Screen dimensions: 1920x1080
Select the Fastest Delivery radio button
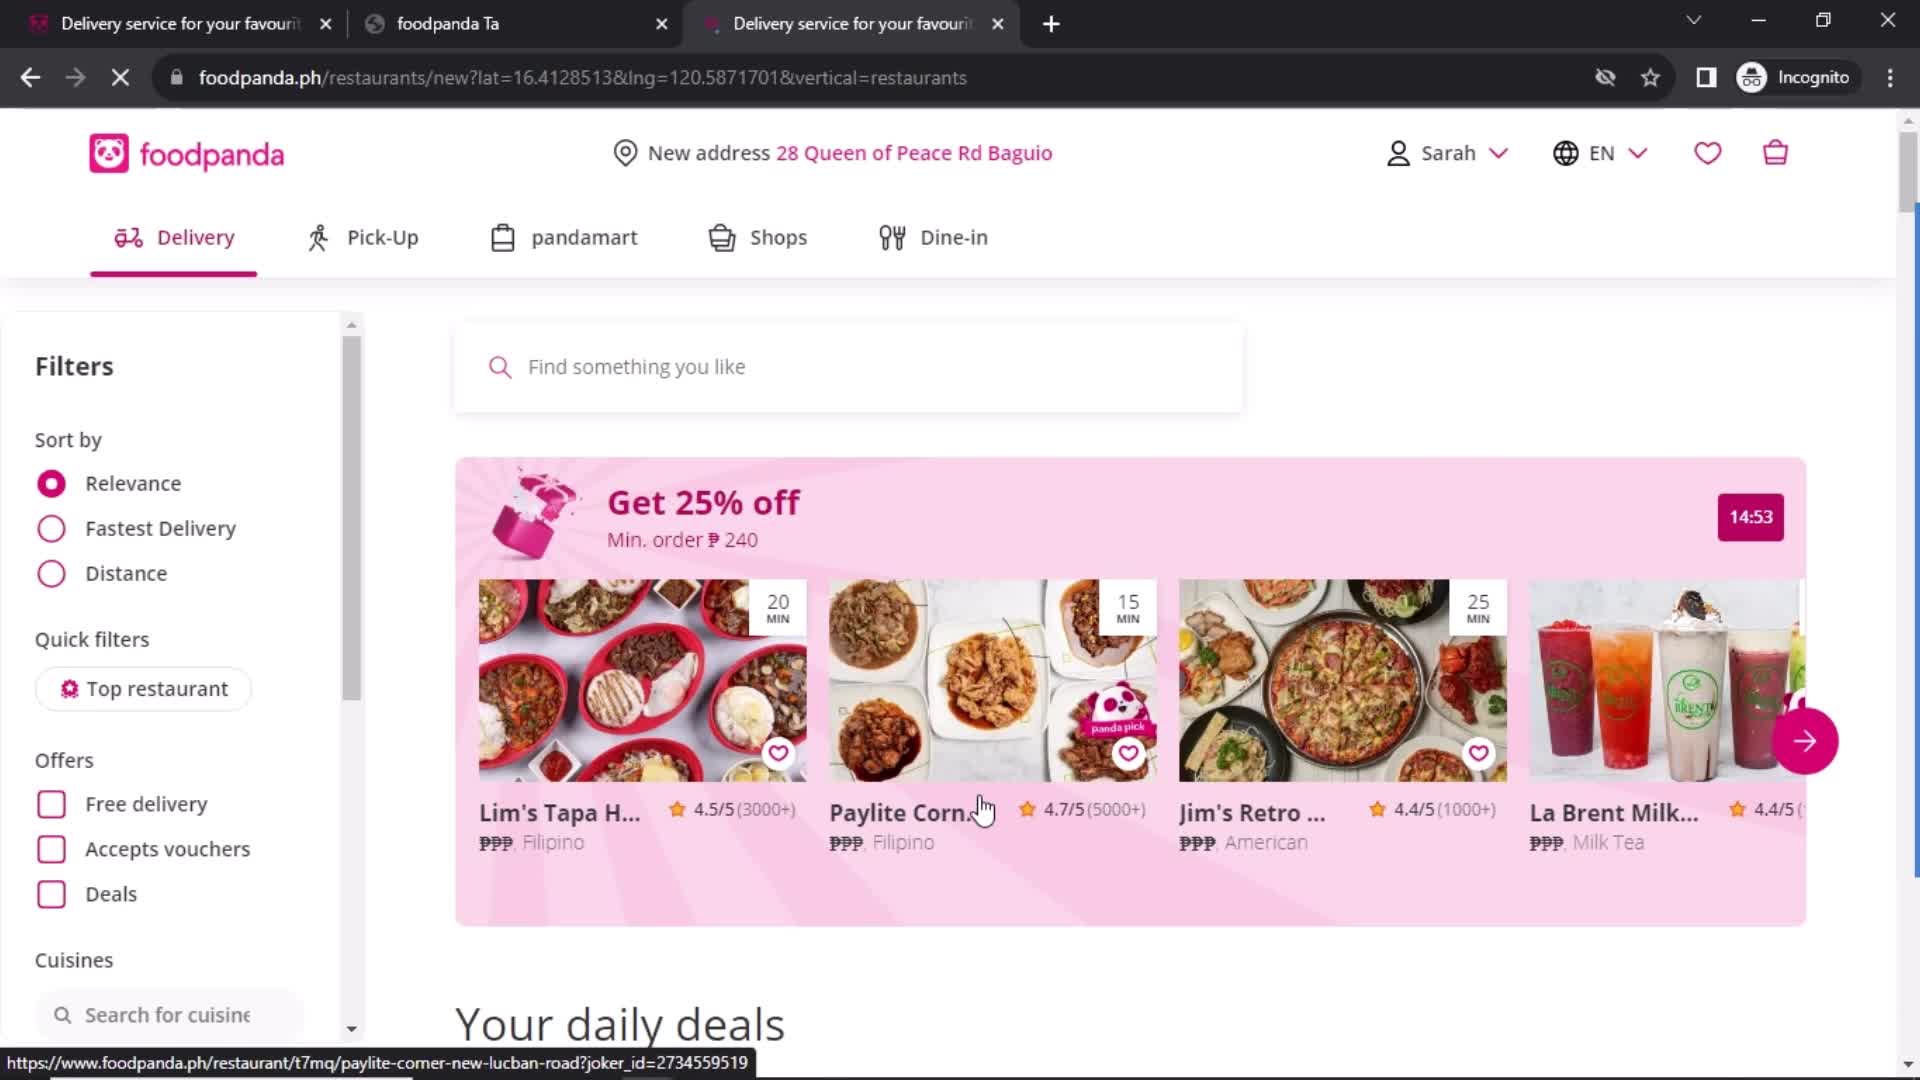point(50,527)
